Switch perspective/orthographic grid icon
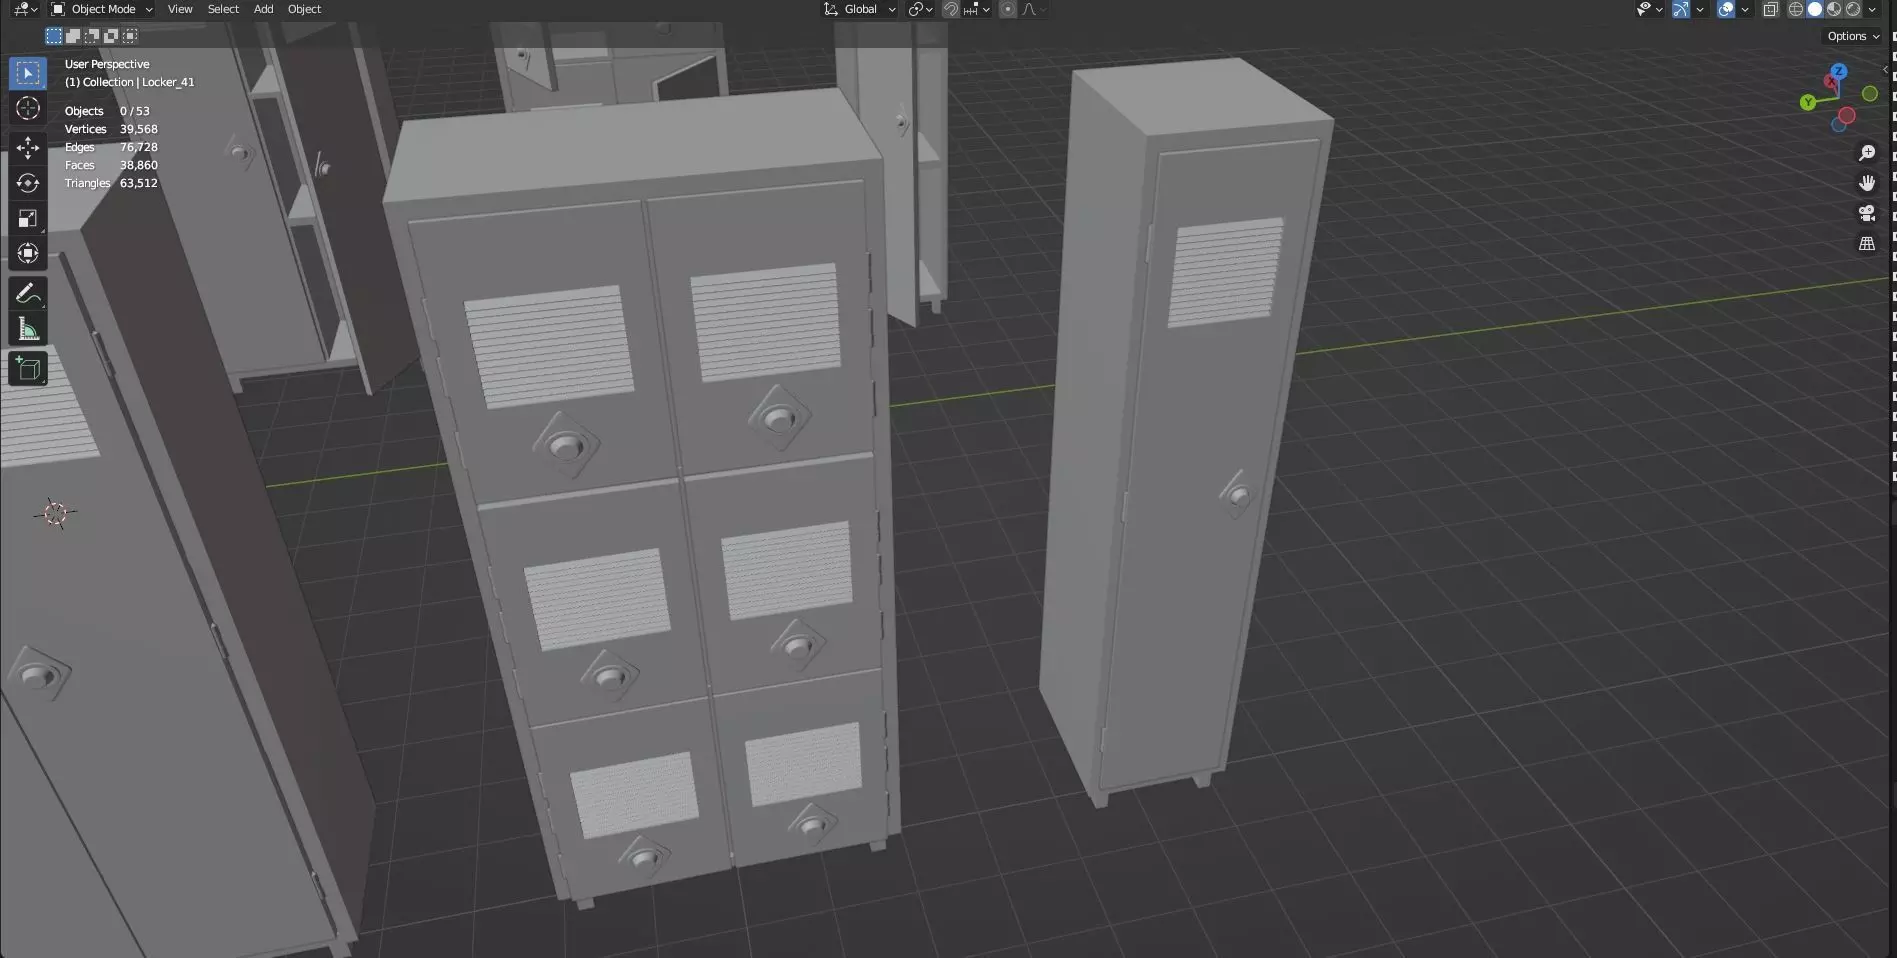The width and height of the screenshot is (1897, 958). [1867, 244]
